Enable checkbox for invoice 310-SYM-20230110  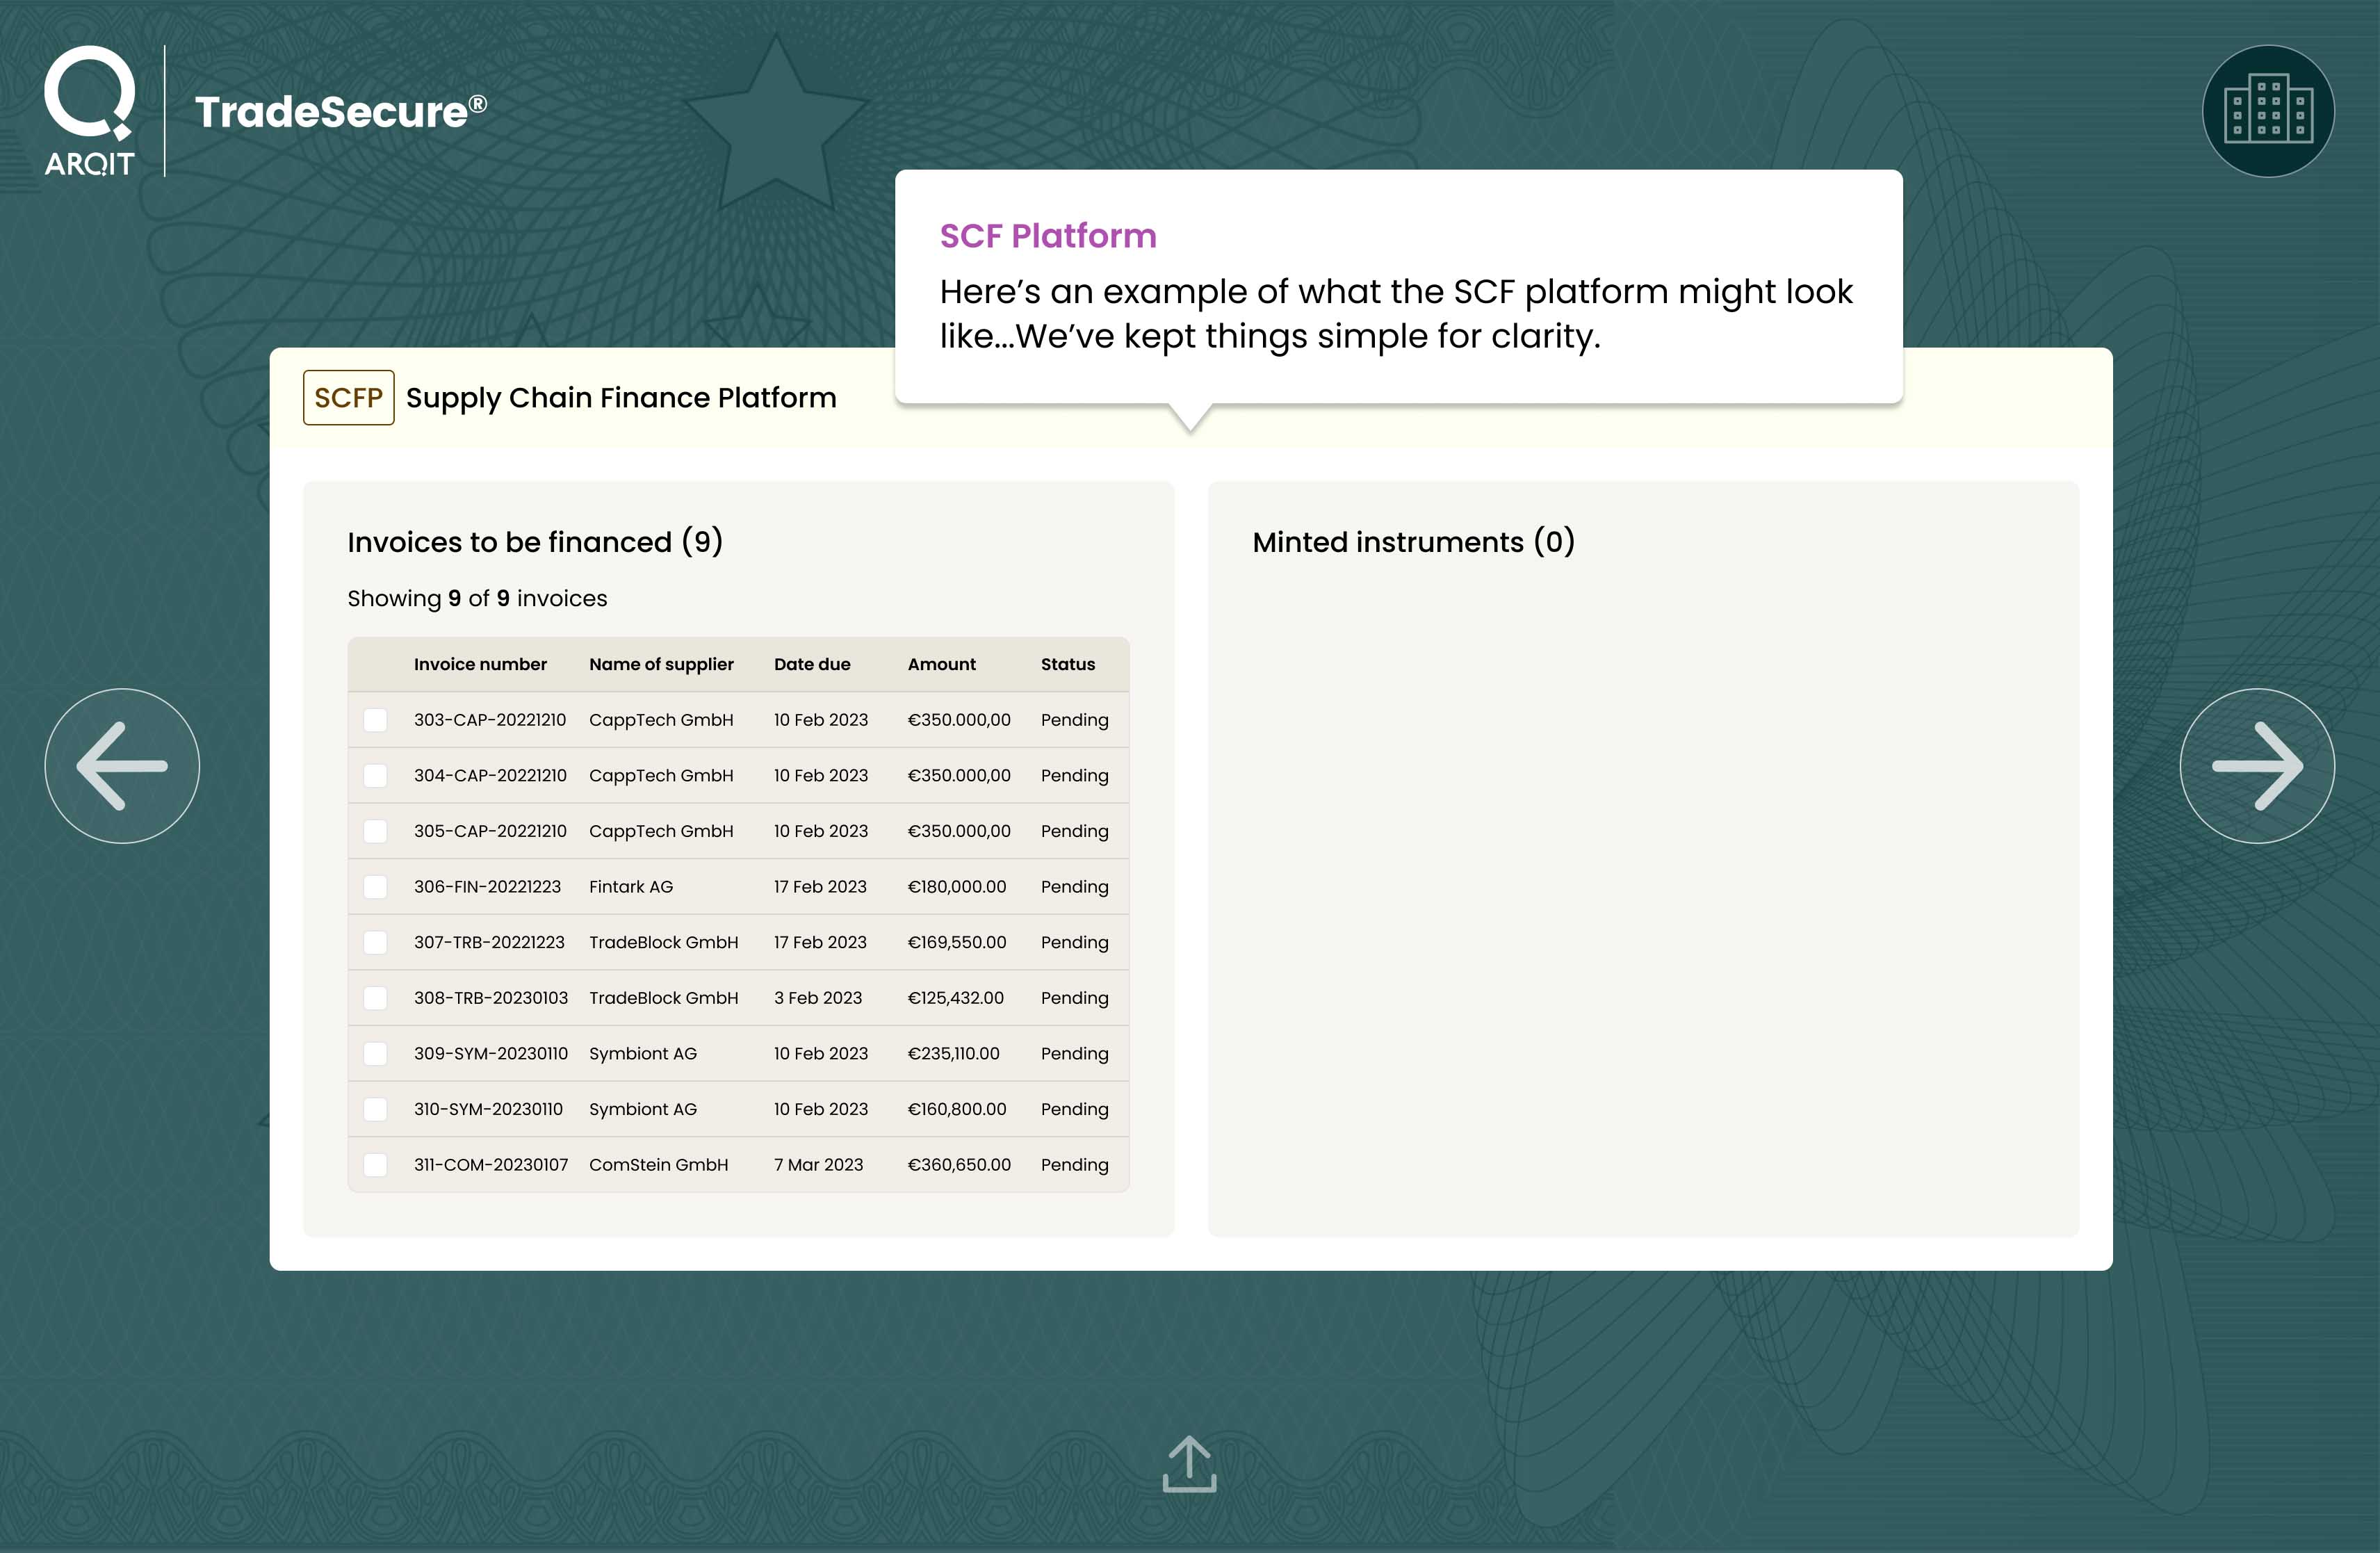(x=375, y=1109)
